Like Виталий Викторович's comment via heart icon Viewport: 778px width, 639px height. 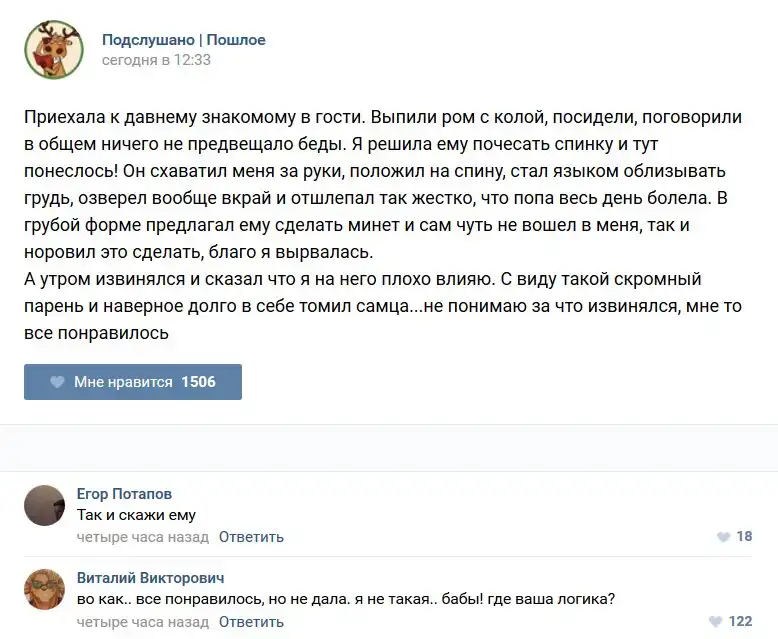(x=715, y=621)
